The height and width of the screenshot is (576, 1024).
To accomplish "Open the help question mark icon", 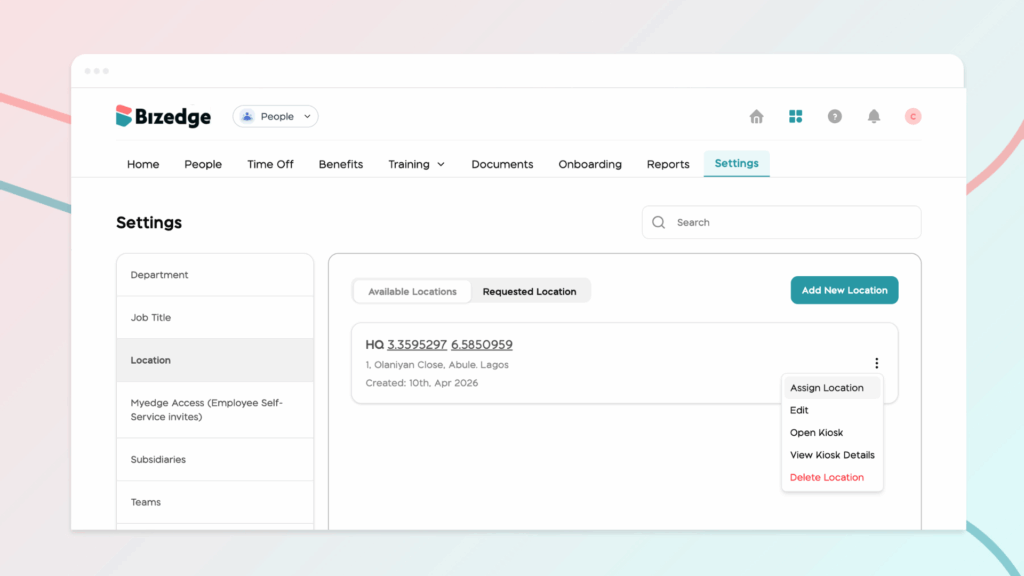I will [835, 116].
